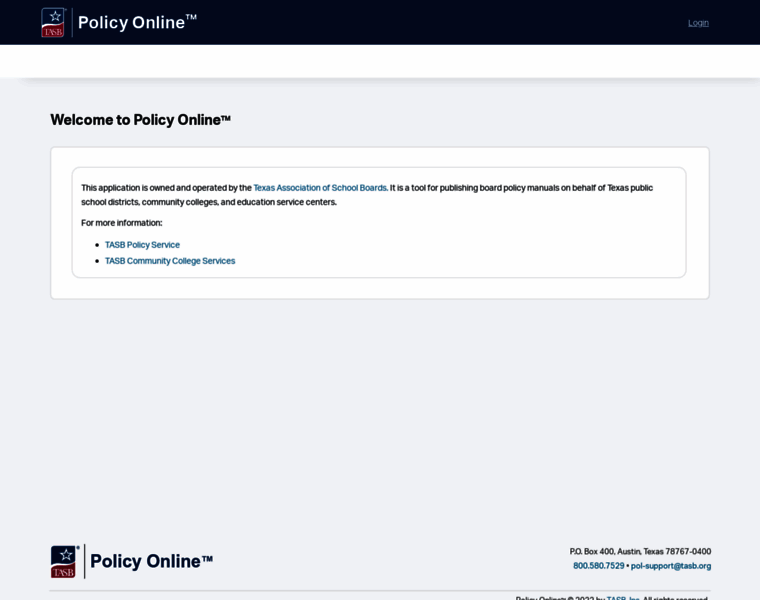Click the footer TASB logo
The height and width of the screenshot is (600, 760).
click(65, 561)
